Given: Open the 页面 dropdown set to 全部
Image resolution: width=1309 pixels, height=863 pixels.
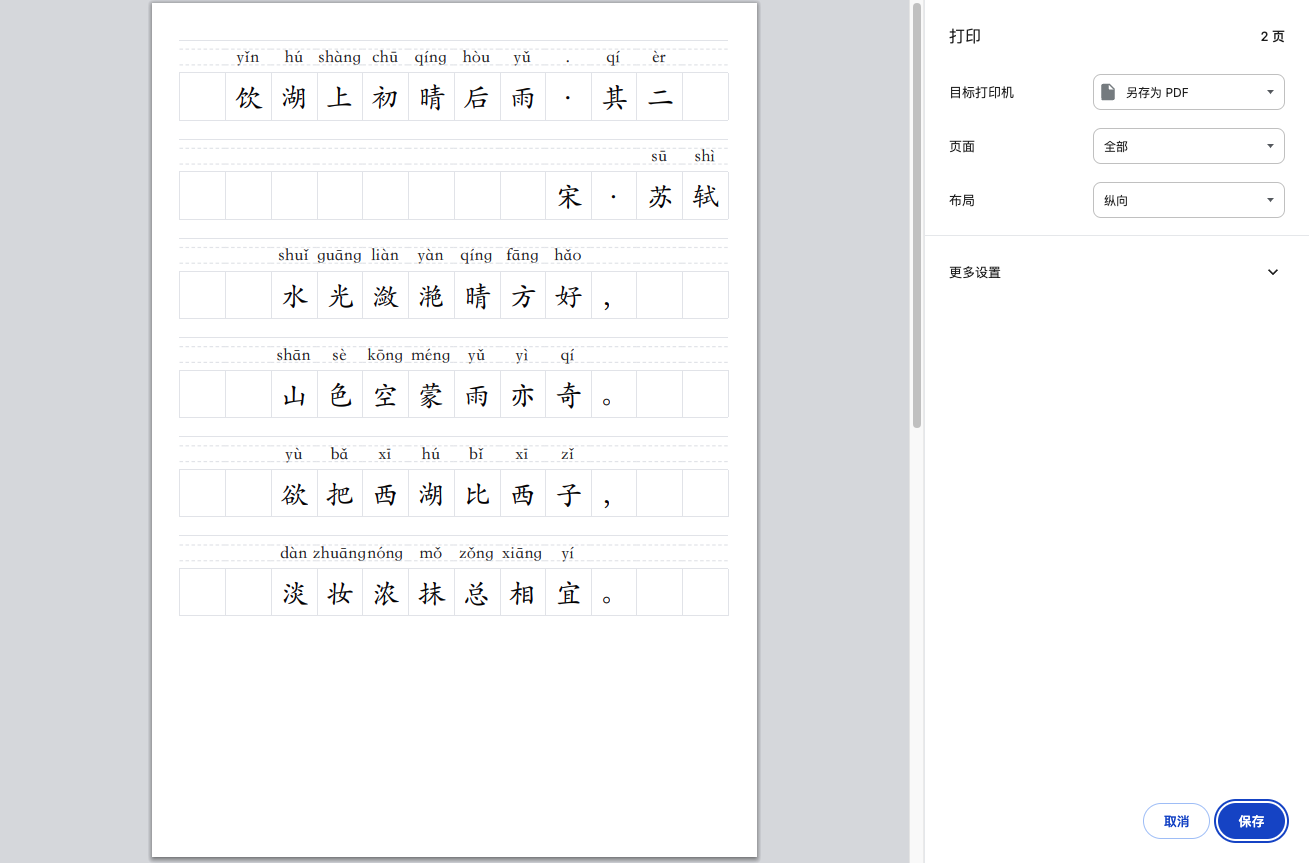Looking at the screenshot, I should click(x=1188, y=146).
